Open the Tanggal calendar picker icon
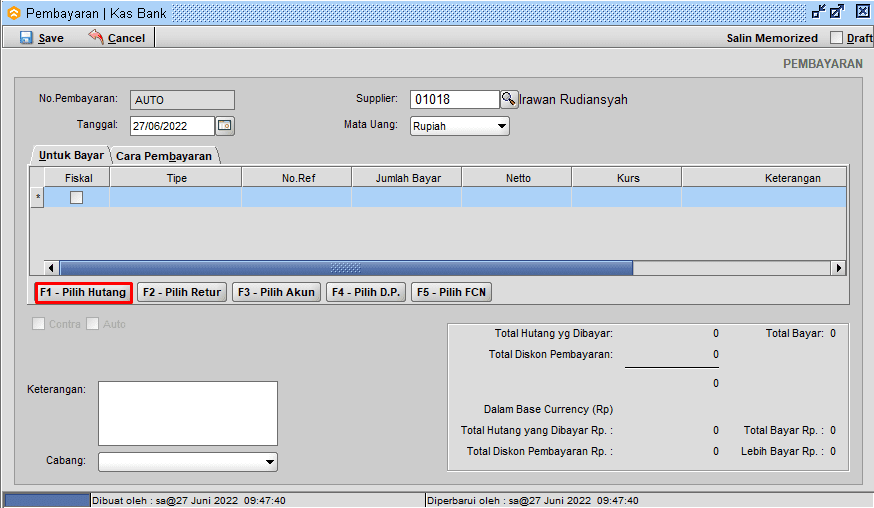Viewport: 874px width, 508px height. [225, 126]
